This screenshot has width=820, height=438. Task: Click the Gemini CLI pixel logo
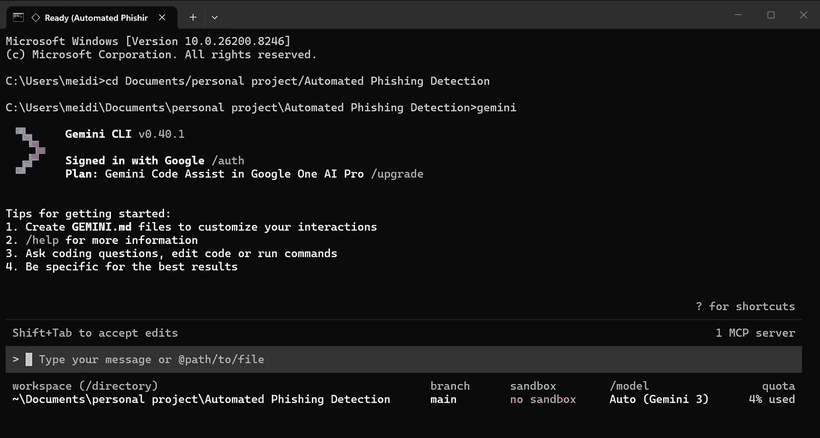(x=30, y=151)
